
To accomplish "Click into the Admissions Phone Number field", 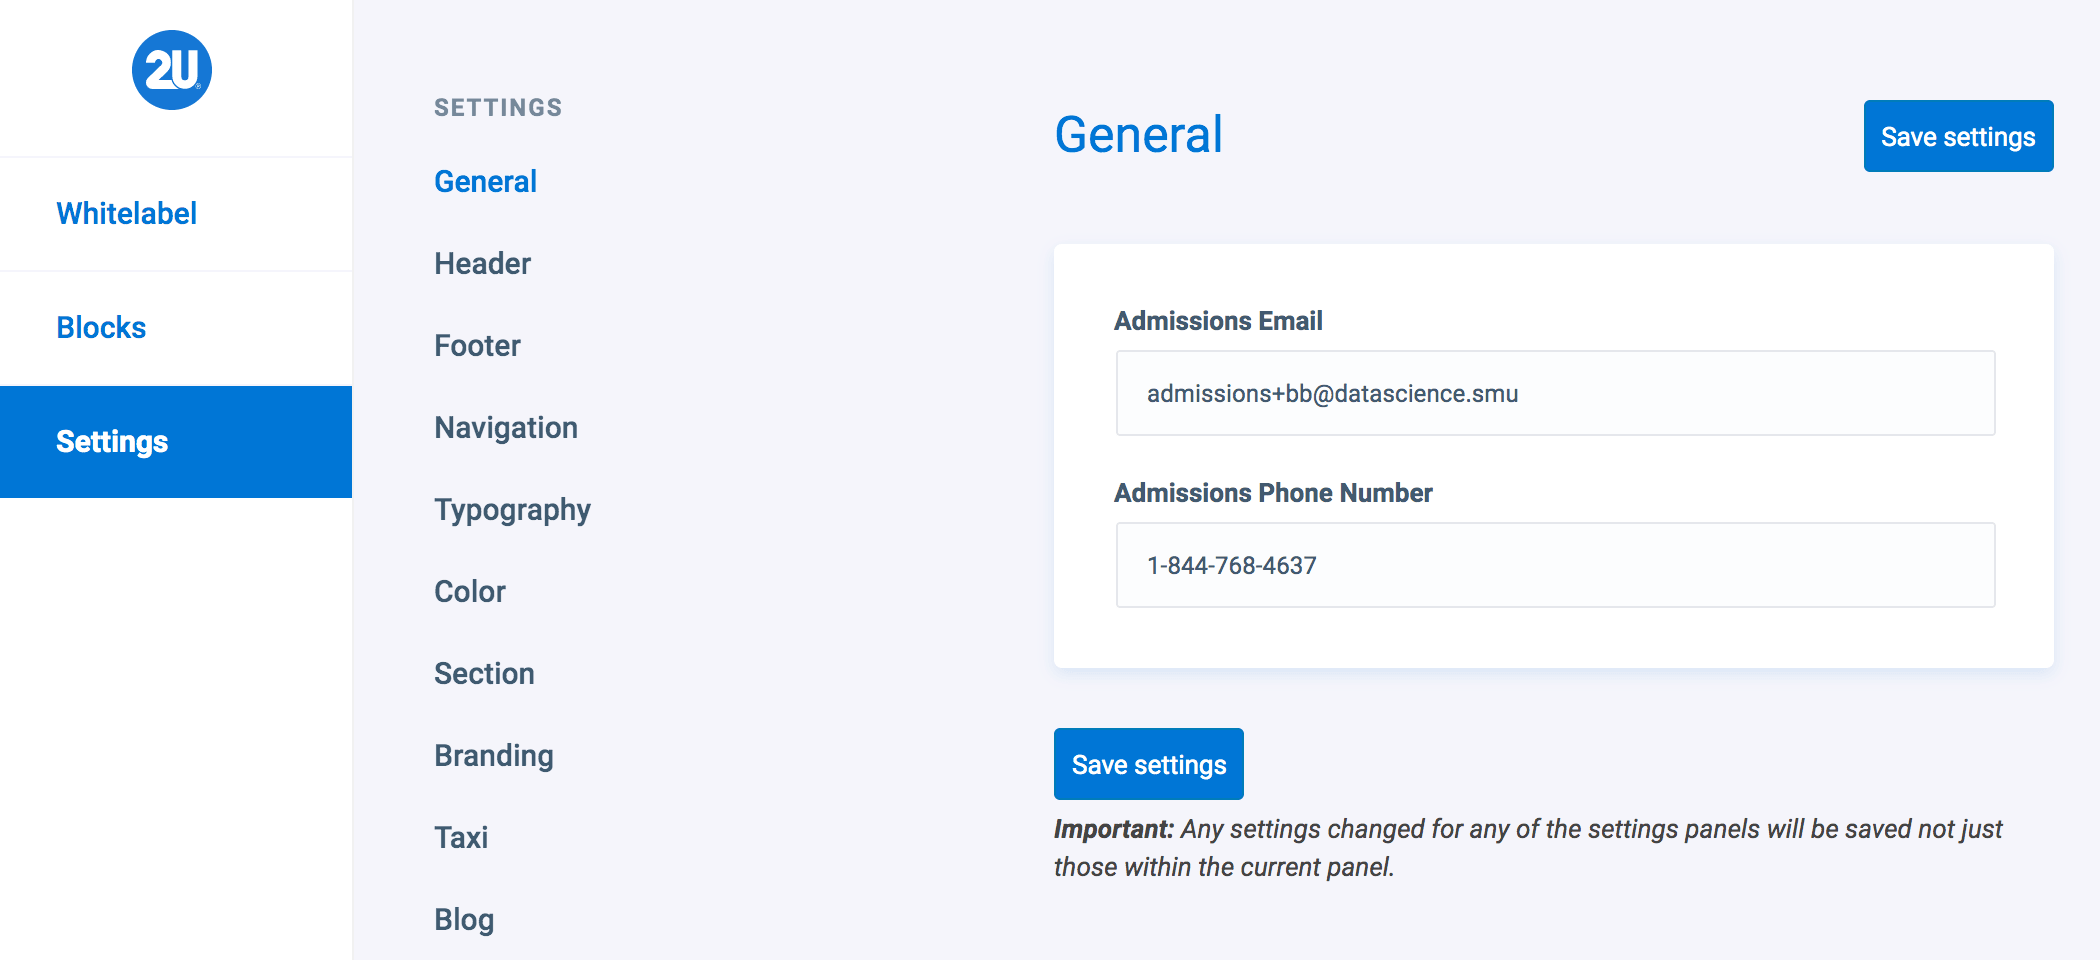I will click(x=1555, y=566).
